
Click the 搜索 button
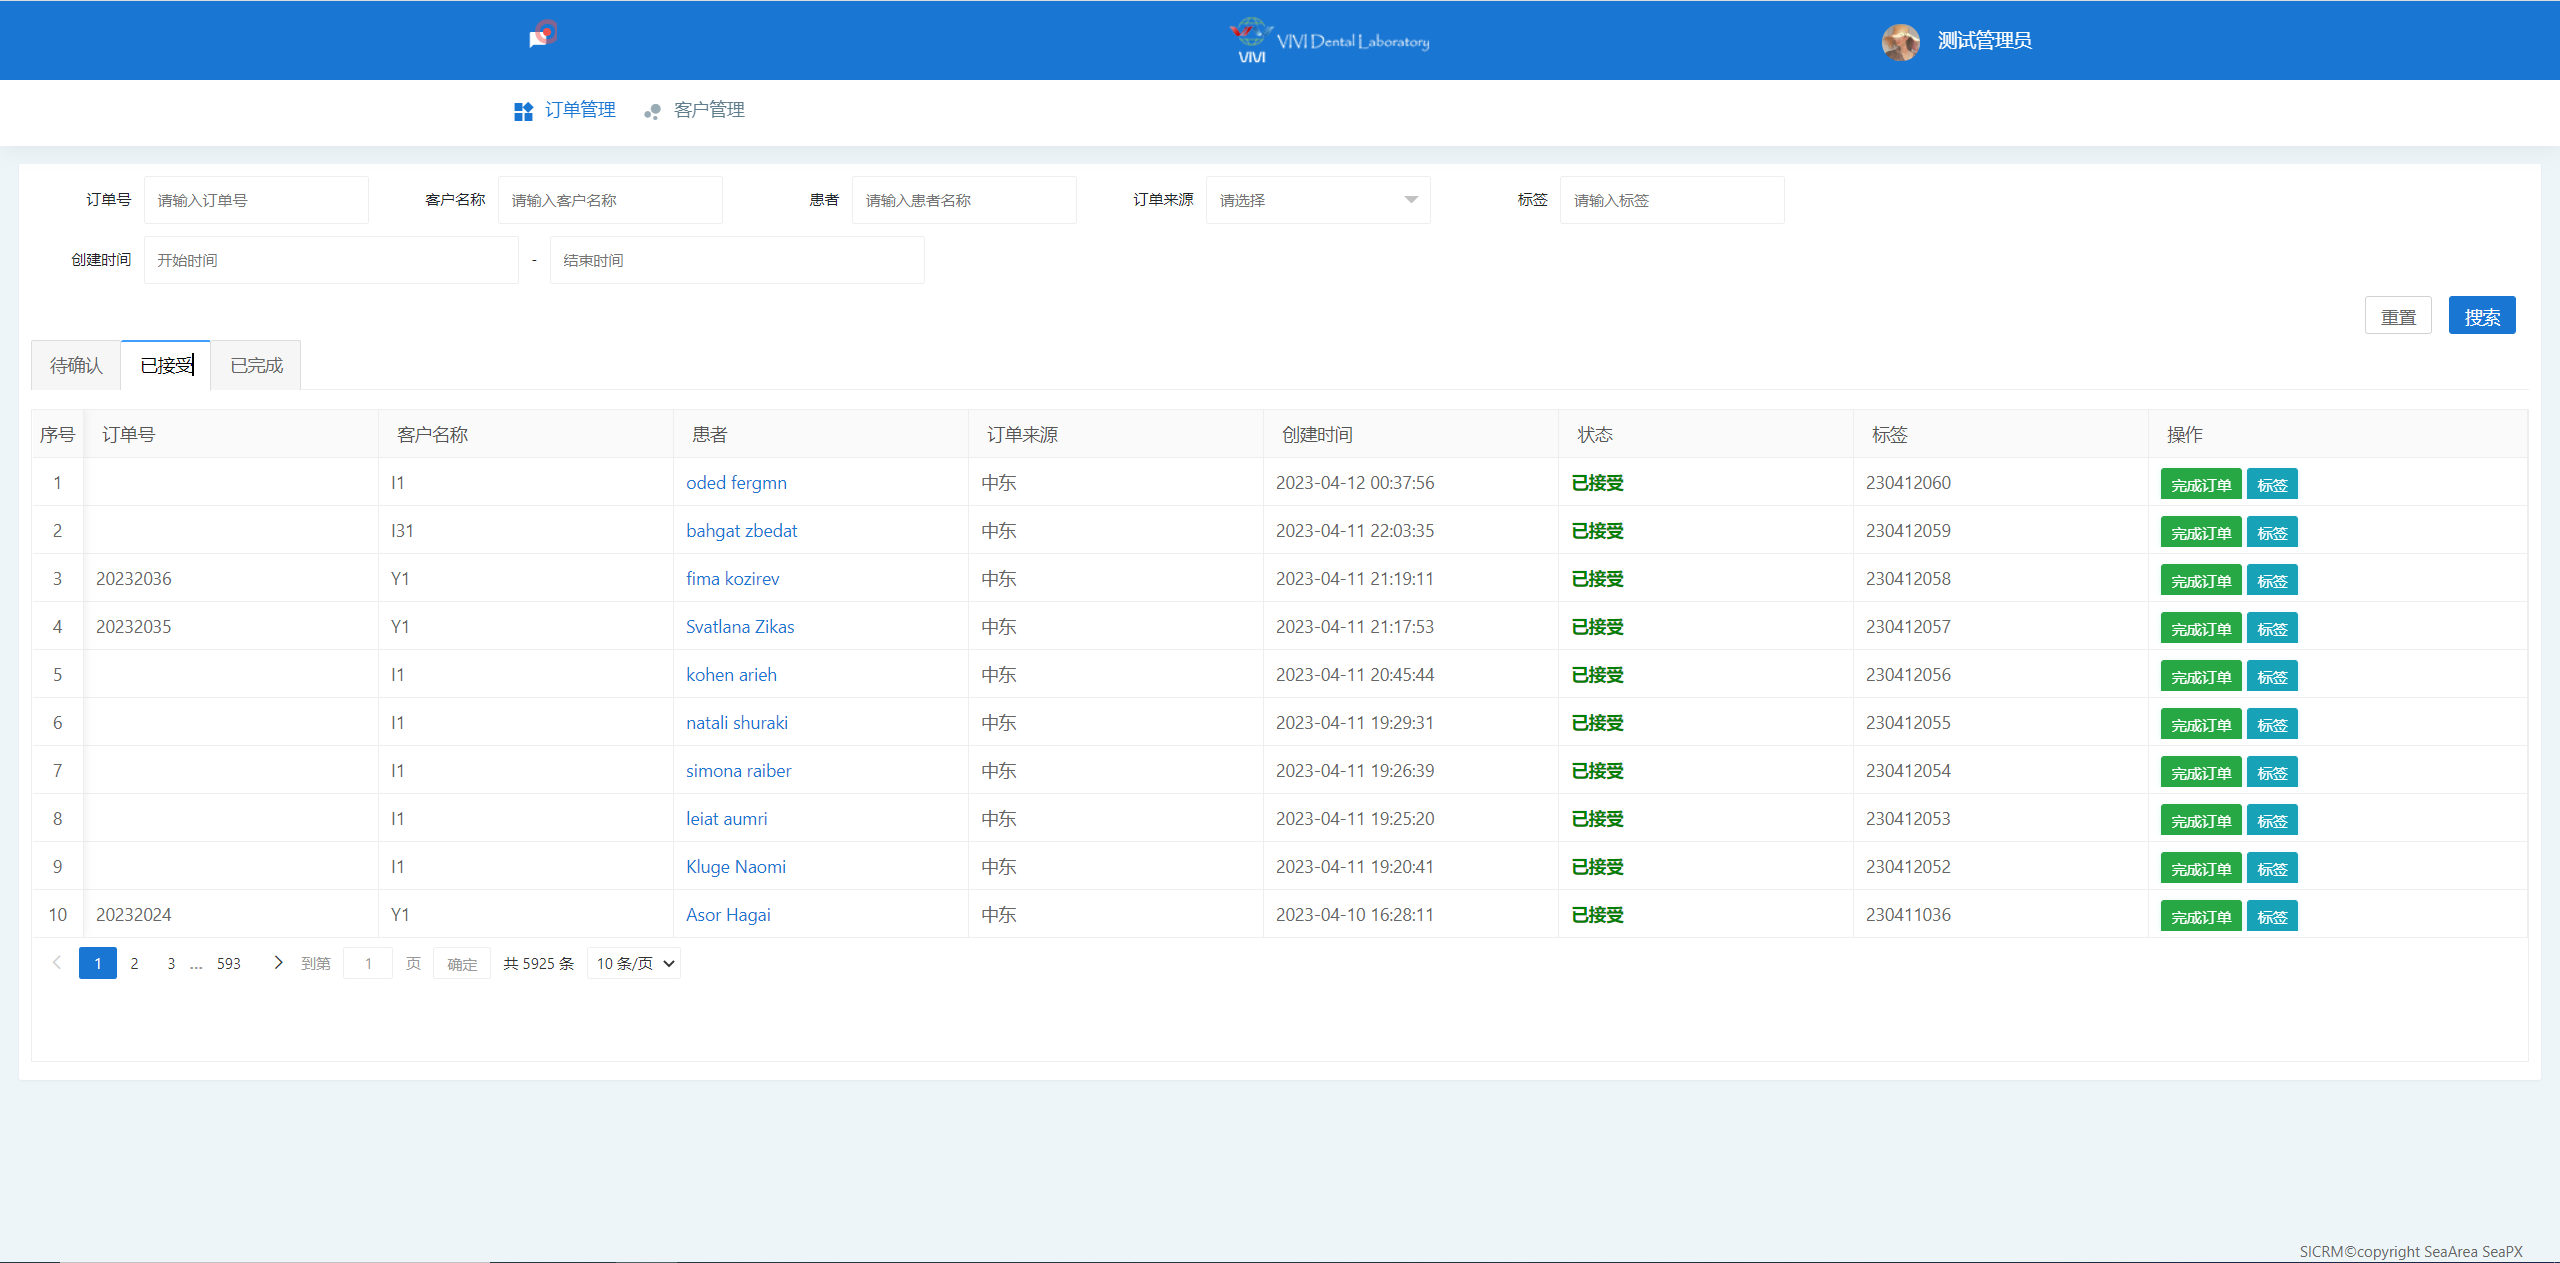2482,316
